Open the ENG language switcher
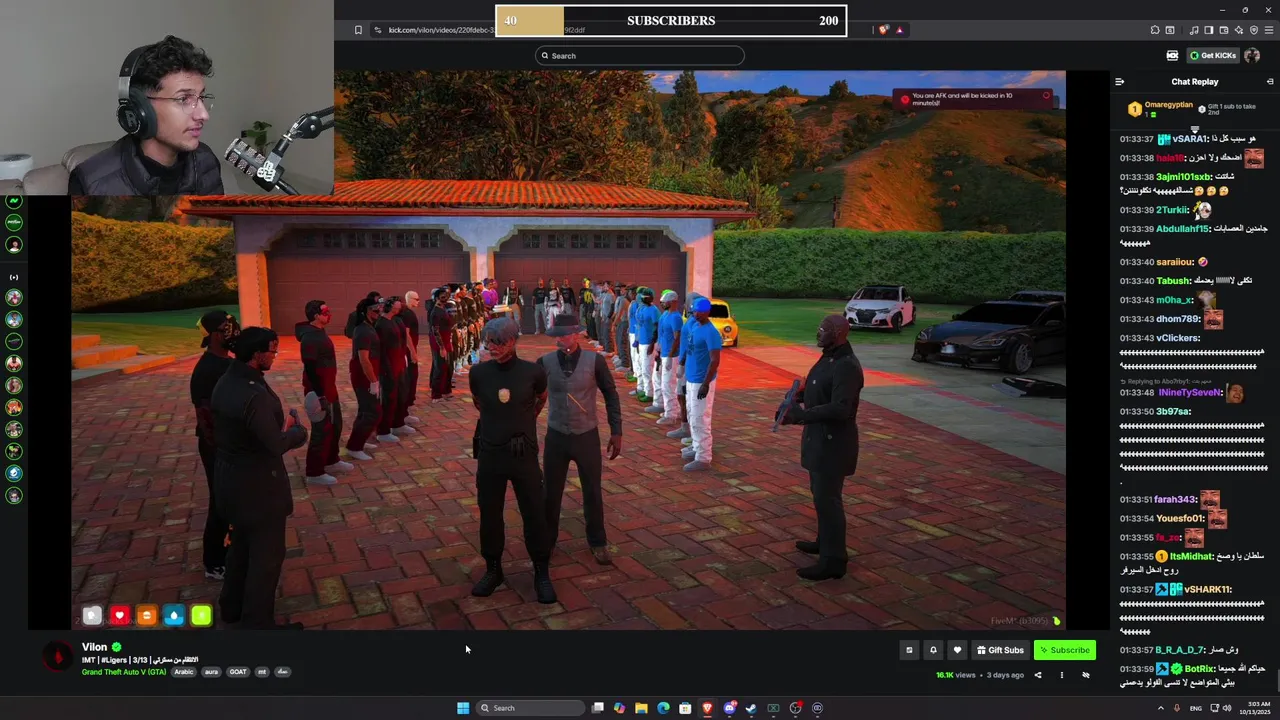The image size is (1280, 720). tap(1195, 708)
